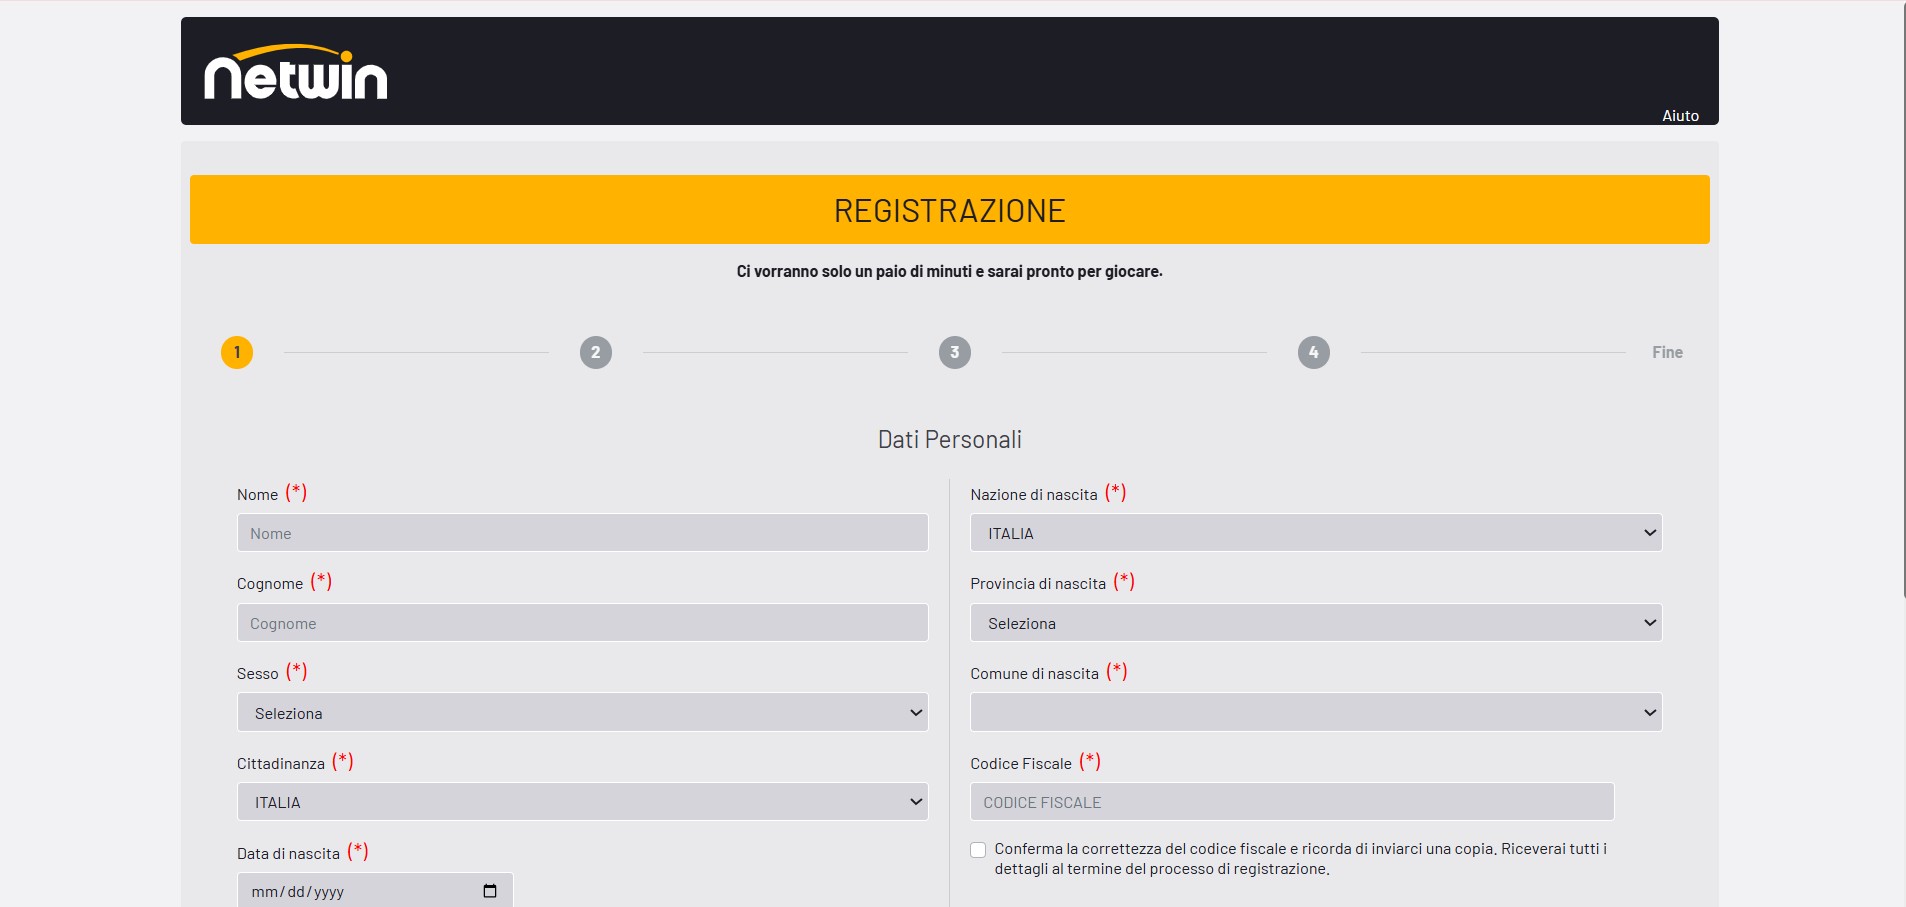Viewport: 1906px width, 907px height.
Task: Open the date picker calendar icon
Action: pos(490,891)
